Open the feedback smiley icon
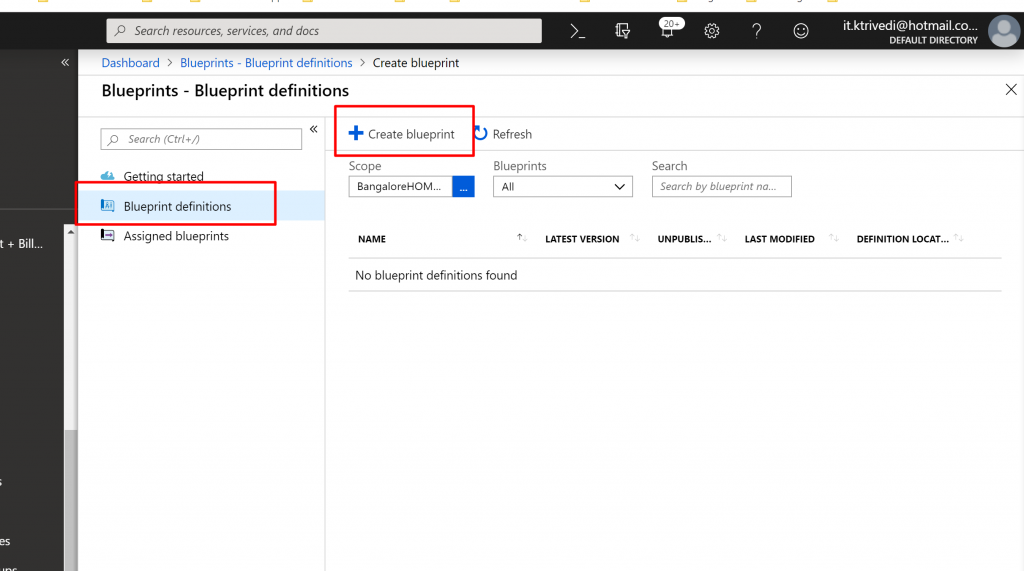The width and height of the screenshot is (1024, 571). point(801,31)
